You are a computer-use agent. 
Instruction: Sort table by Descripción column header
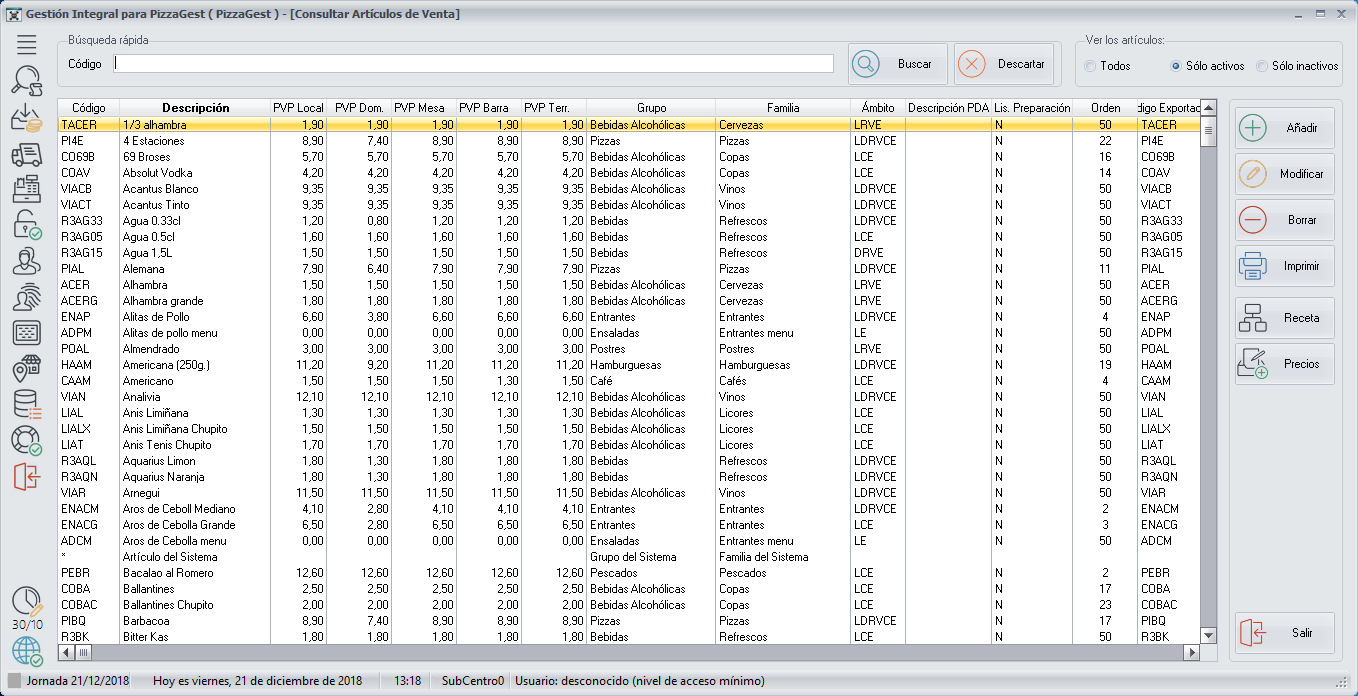(196, 108)
